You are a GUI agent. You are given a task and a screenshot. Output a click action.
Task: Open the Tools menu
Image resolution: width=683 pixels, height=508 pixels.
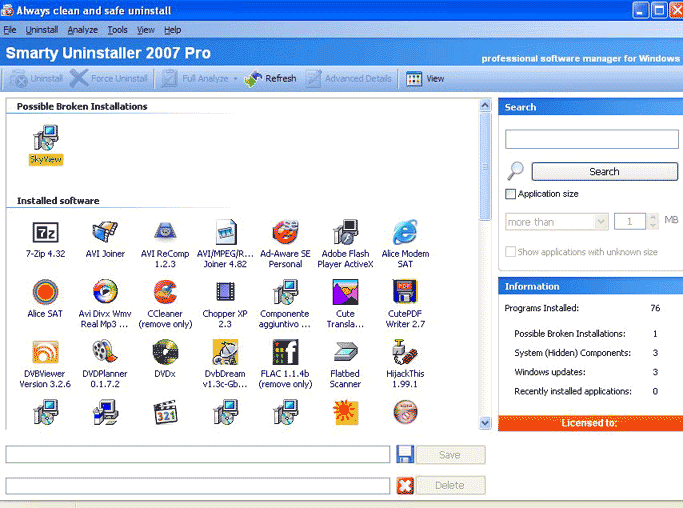(117, 30)
